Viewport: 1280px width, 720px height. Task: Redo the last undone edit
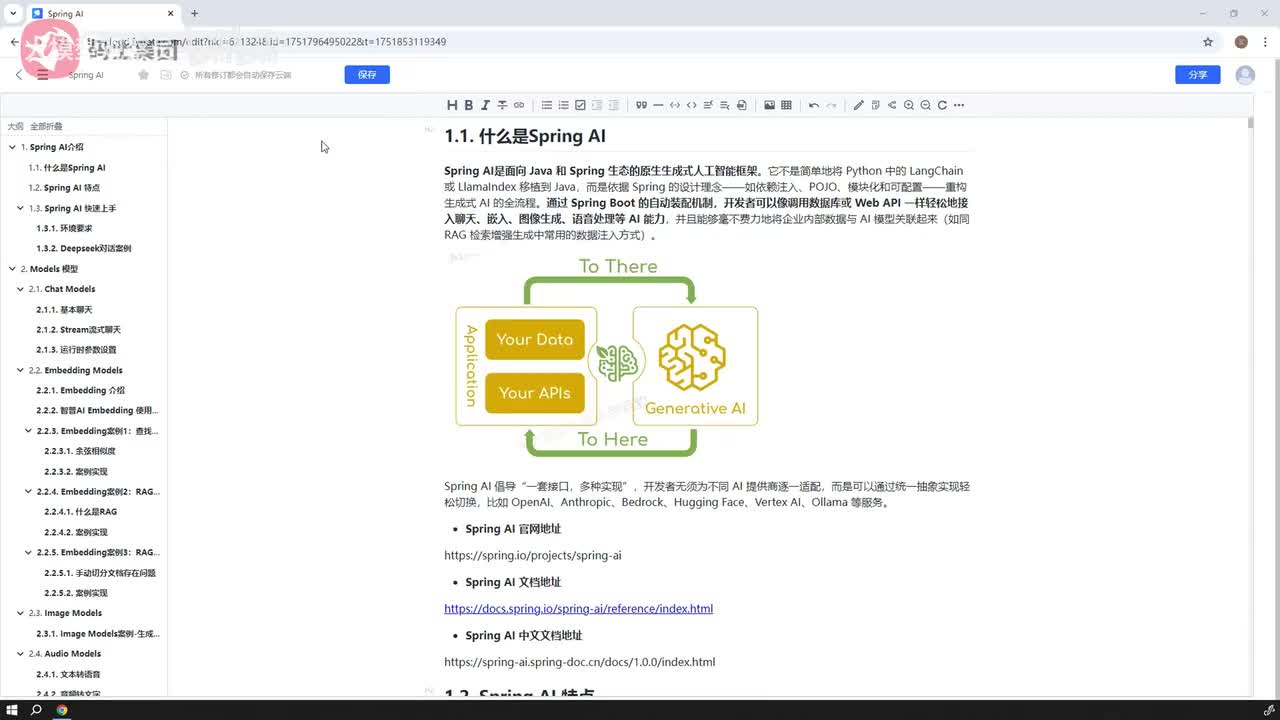(831, 105)
